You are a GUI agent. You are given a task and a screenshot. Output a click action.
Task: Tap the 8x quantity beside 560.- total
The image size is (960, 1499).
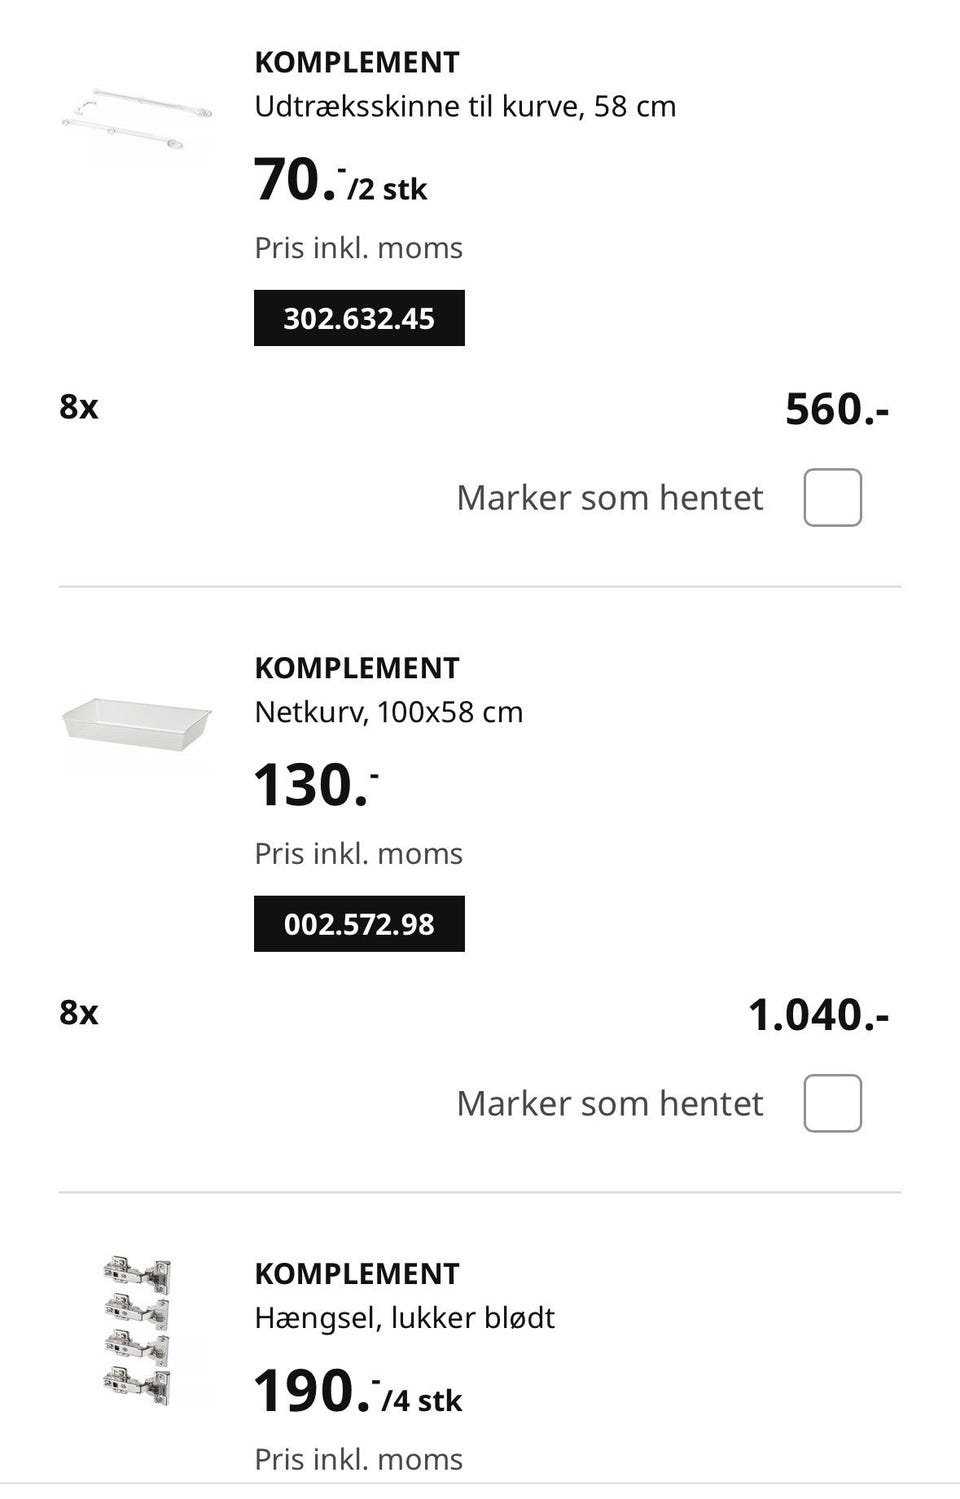79,407
